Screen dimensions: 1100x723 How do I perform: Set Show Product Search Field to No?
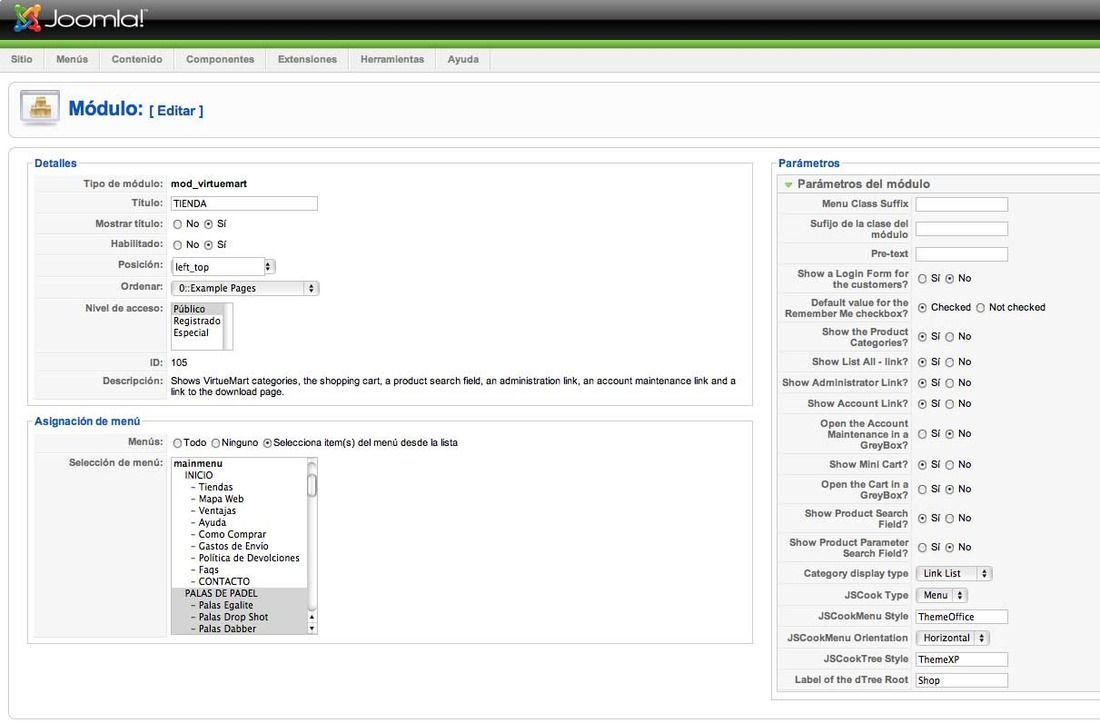click(x=950, y=519)
